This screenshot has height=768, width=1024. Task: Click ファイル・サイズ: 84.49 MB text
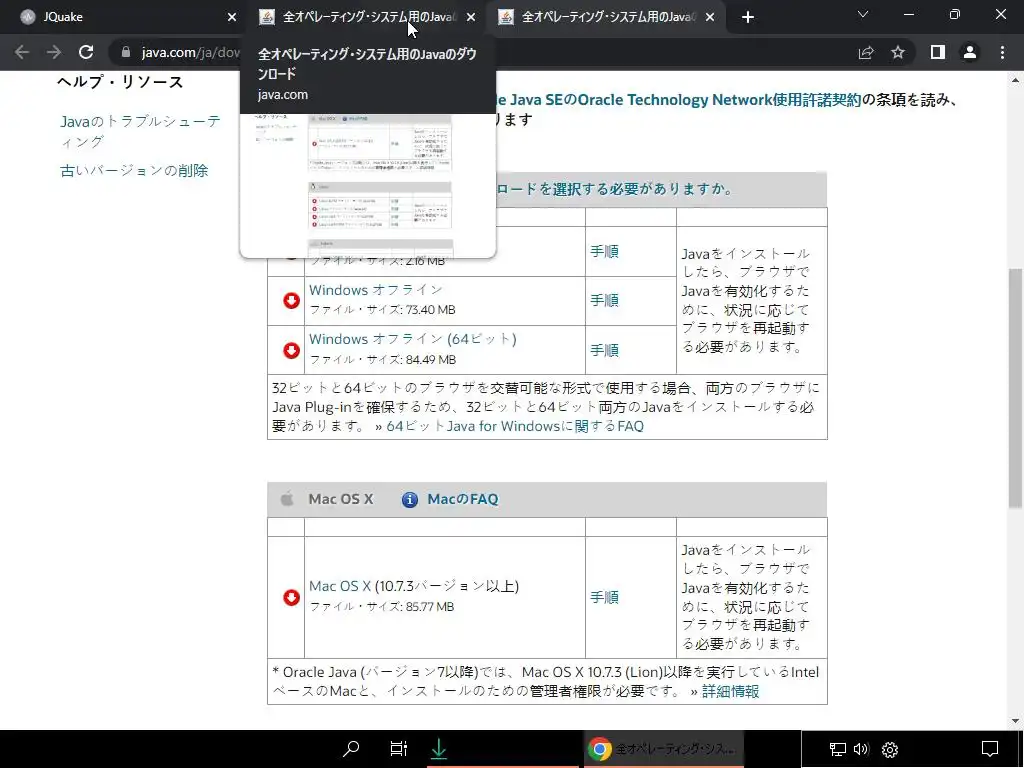point(383,360)
